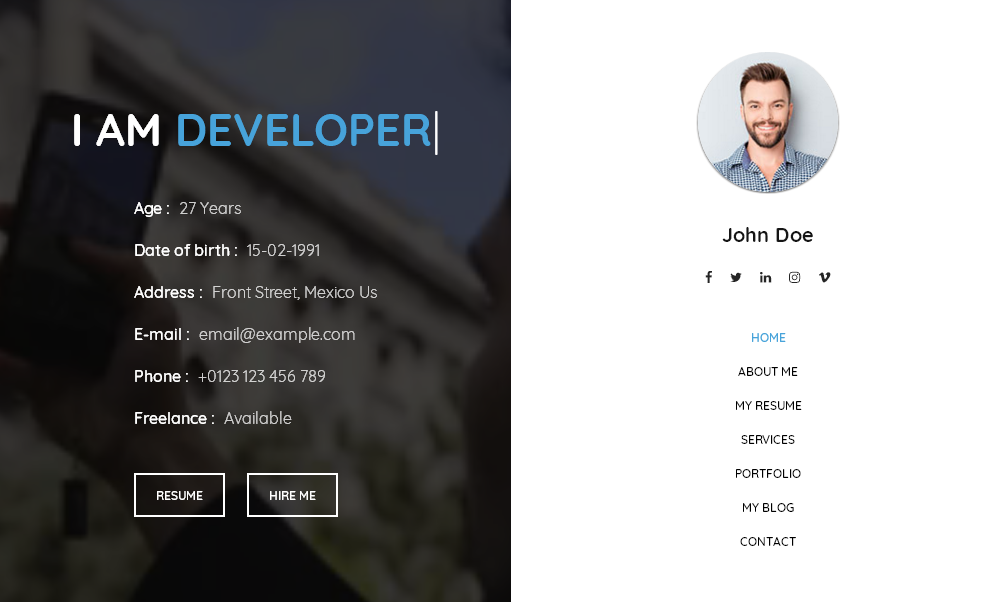Open the My Resume menu link
This screenshot has width=1007, height=602.
point(768,406)
